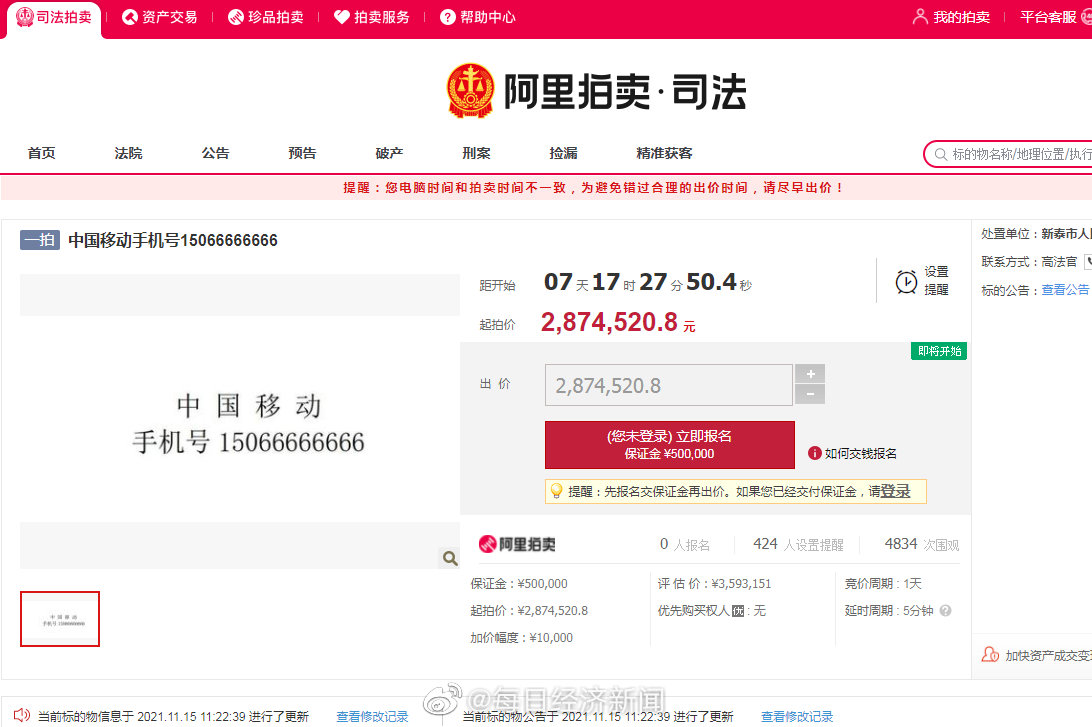
Task: Open the 帮助中心 question mark icon
Action: 448,16
